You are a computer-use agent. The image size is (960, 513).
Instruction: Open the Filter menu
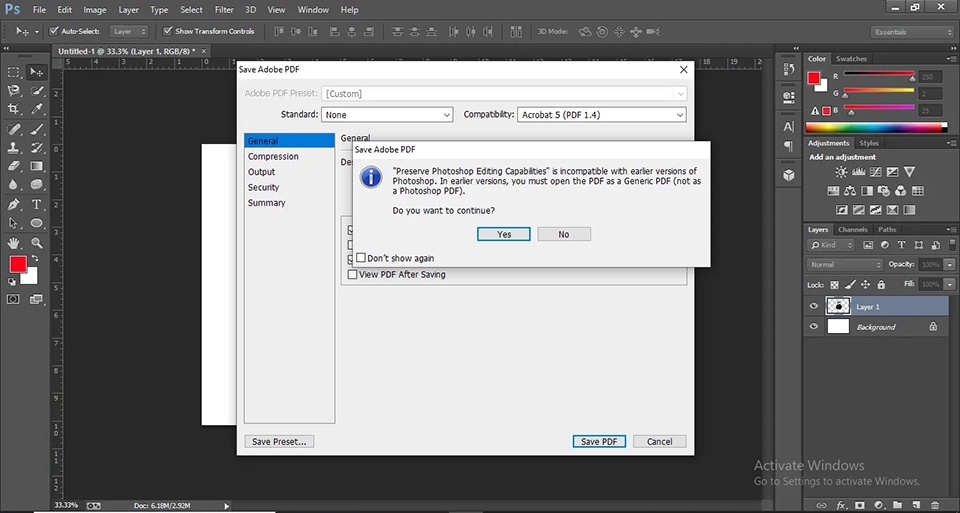[x=224, y=10]
